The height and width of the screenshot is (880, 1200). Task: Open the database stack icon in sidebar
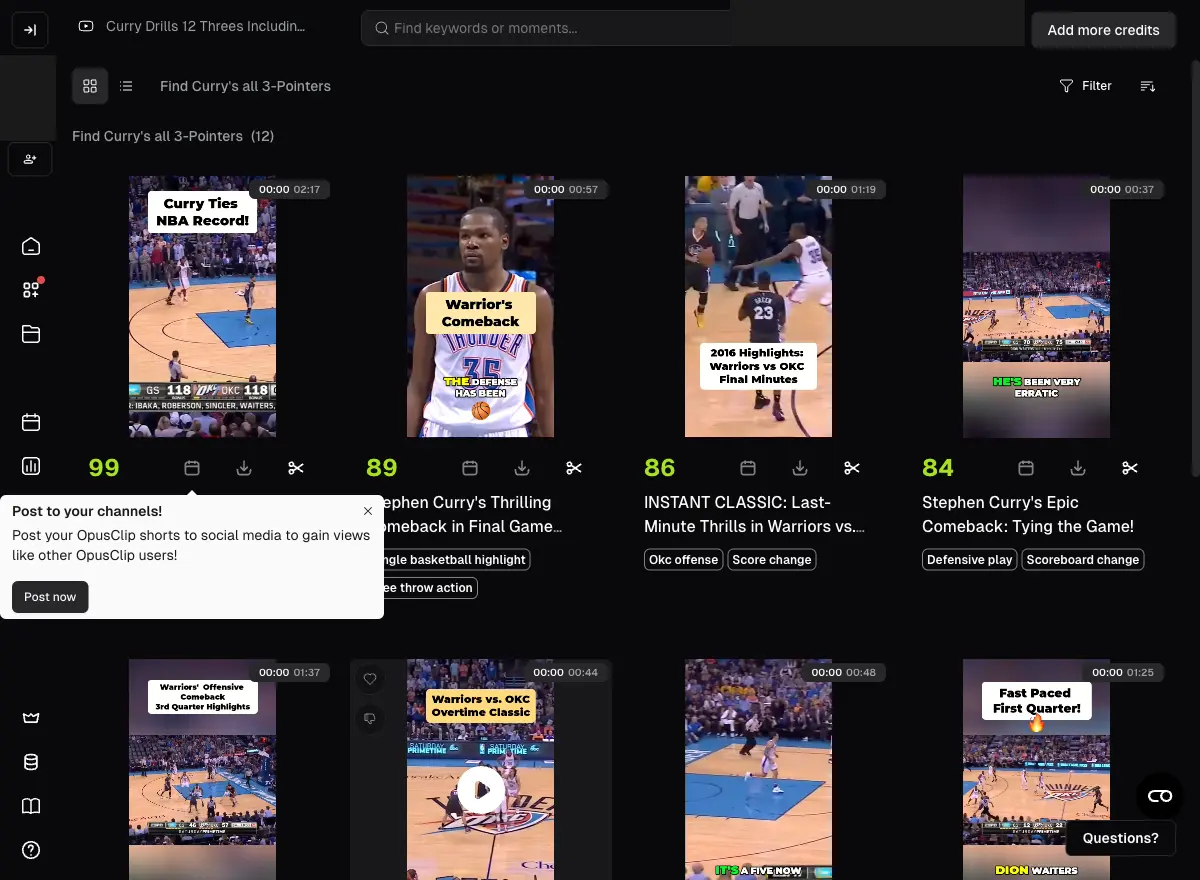[x=31, y=762]
